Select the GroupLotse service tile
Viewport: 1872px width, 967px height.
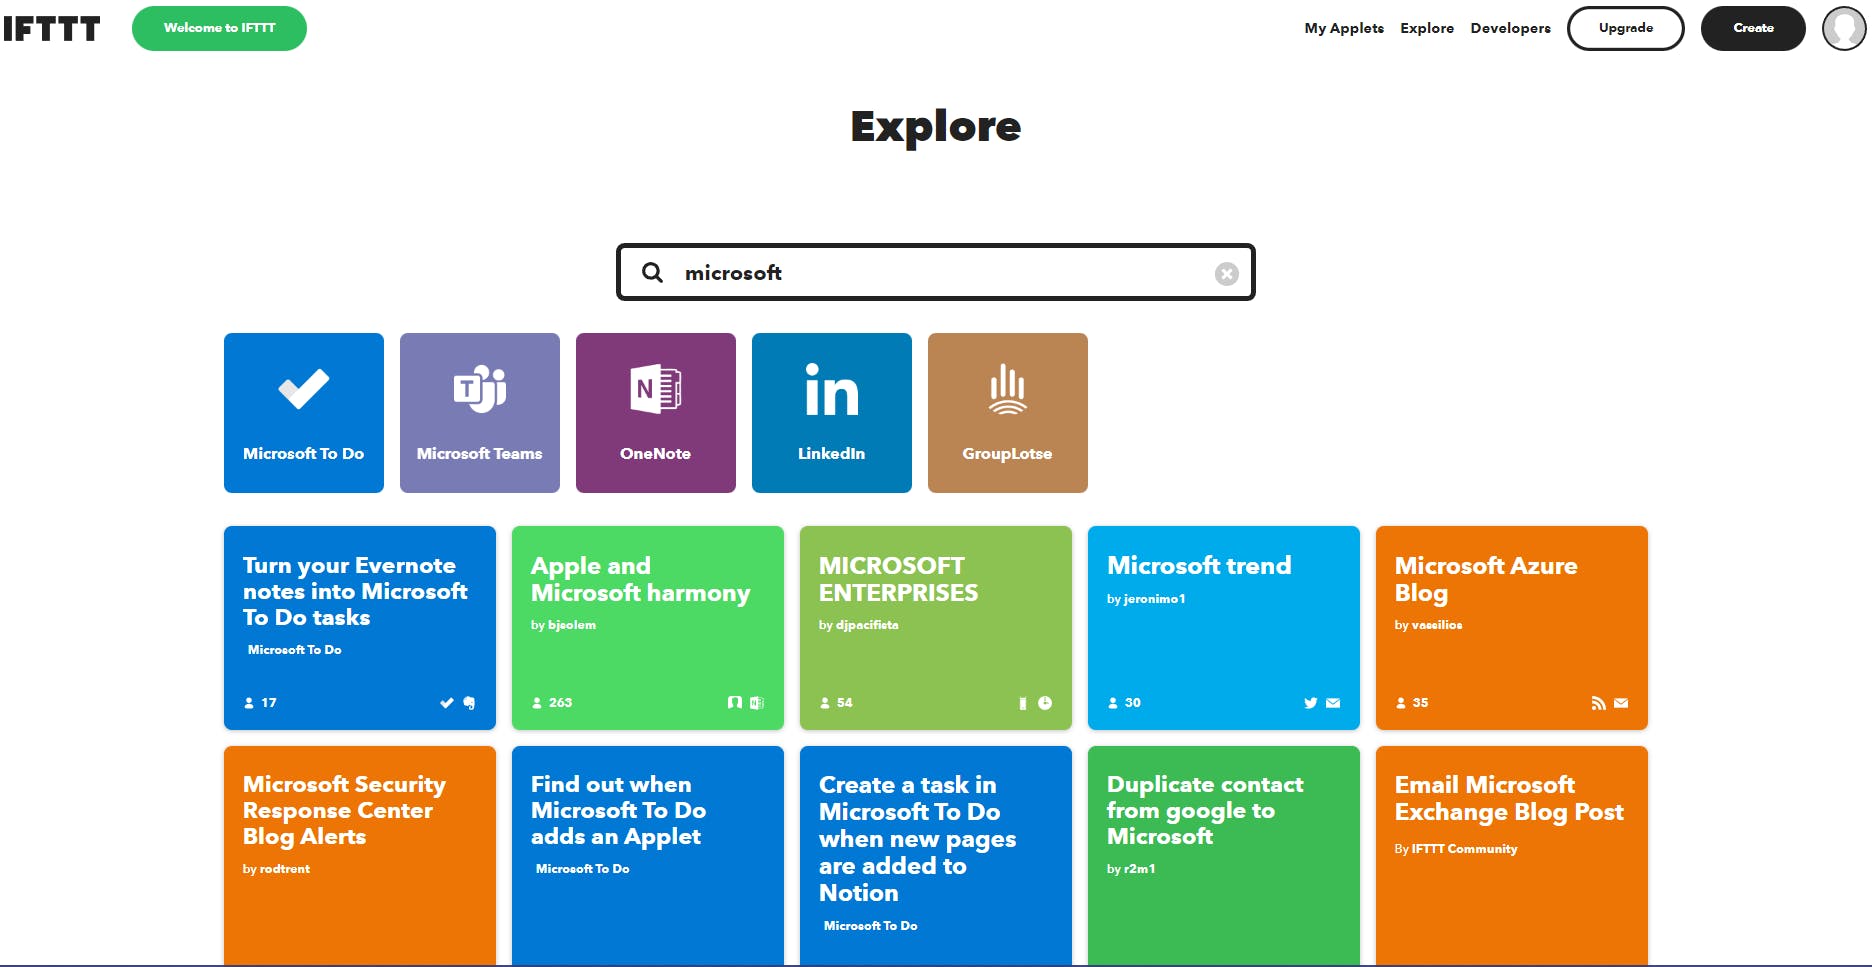(x=1008, y=413)
